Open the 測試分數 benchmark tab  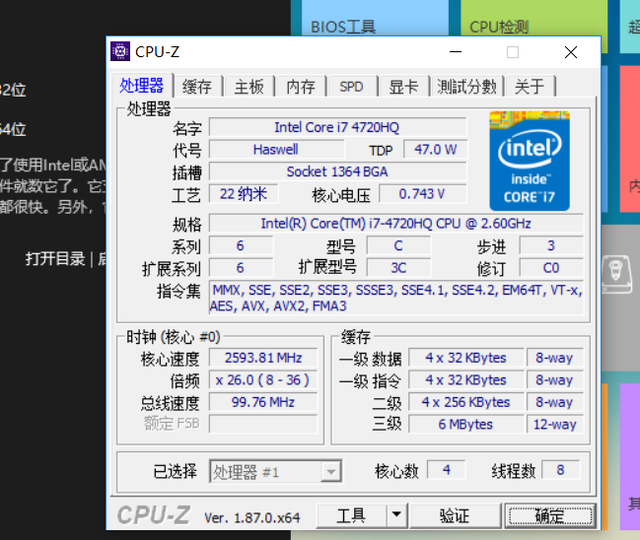tap(467, 87)
